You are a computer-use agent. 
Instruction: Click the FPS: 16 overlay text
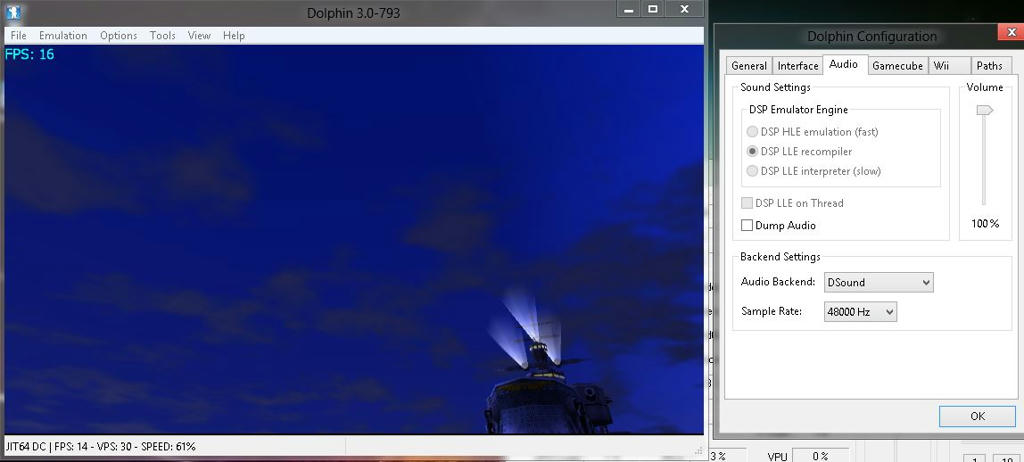29,54
